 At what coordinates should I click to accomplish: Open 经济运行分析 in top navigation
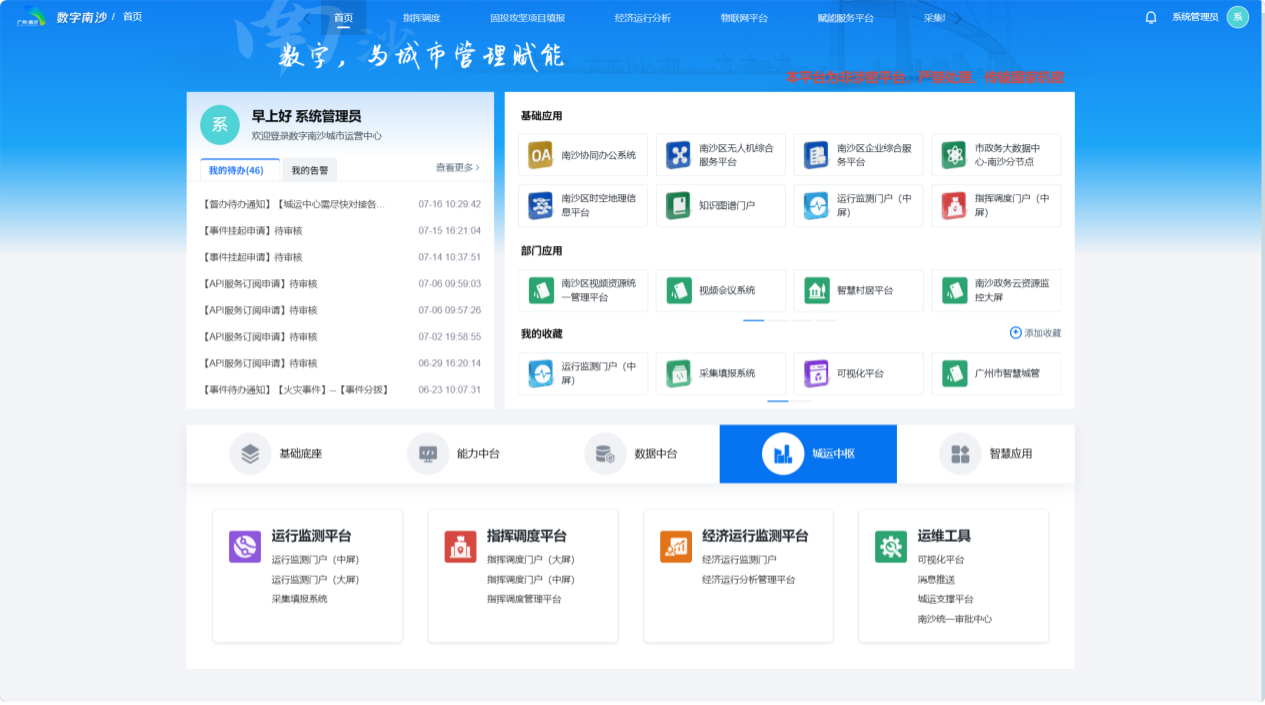pos(643,18)
